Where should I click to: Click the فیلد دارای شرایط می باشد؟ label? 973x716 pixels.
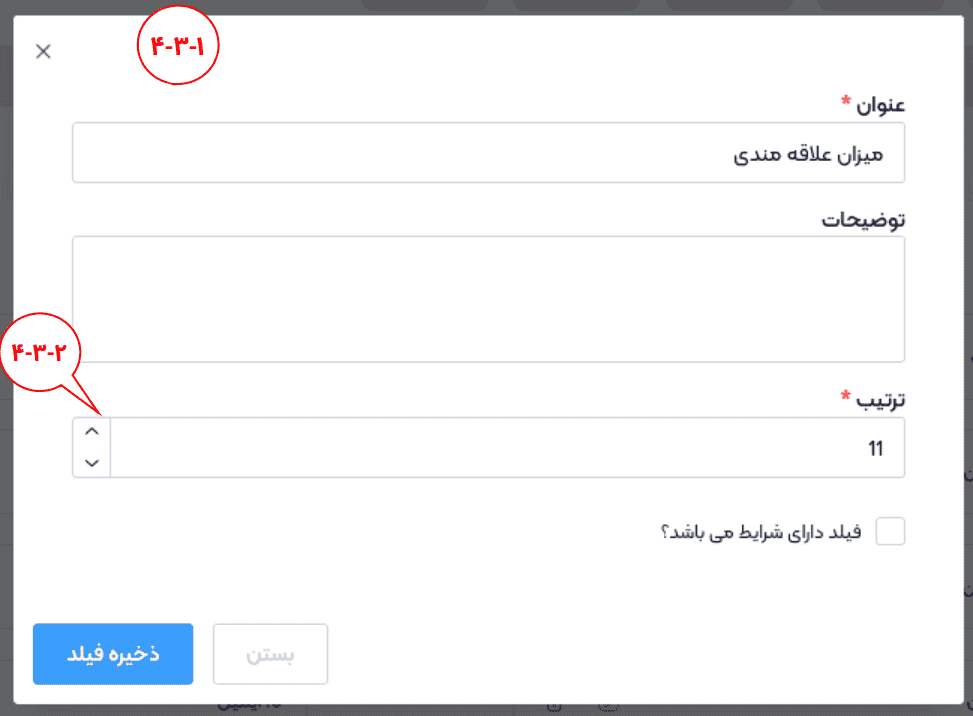pyautogui.click(x=760, y=532)
